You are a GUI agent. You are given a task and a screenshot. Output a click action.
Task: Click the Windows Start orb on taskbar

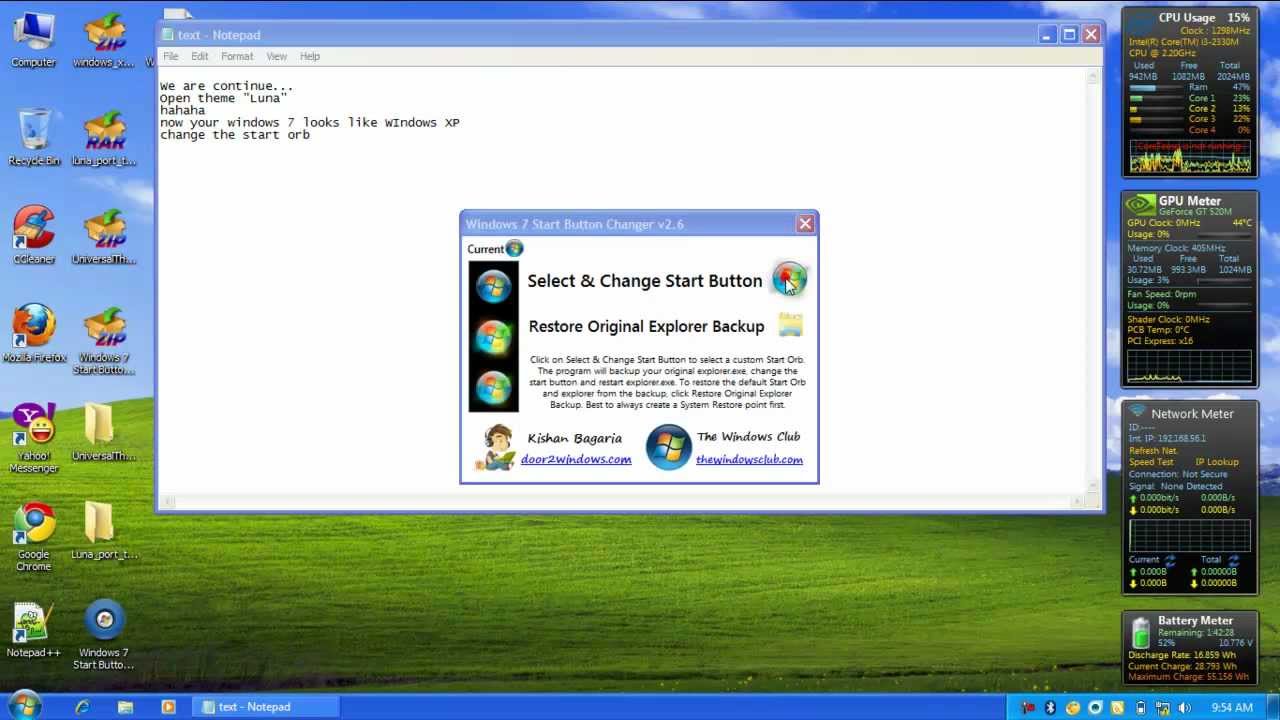click(x=24, y=706)
